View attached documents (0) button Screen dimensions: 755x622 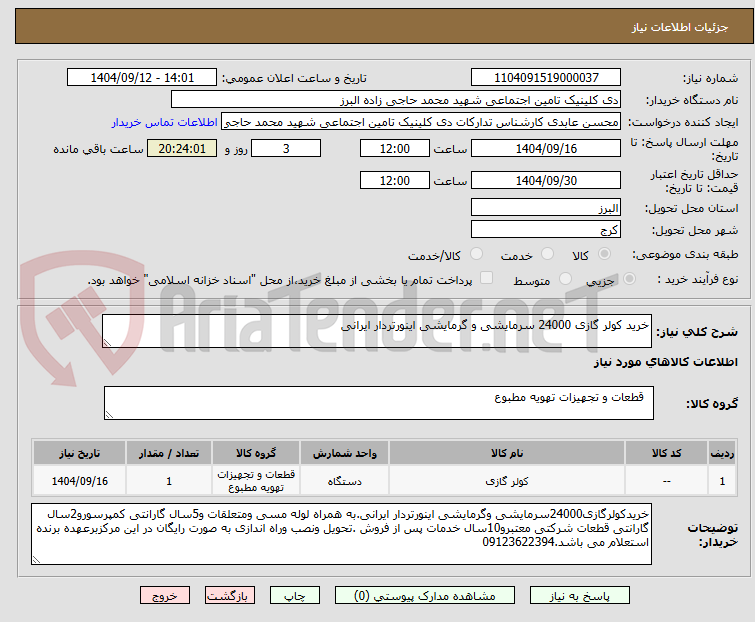tap(425, 596)
